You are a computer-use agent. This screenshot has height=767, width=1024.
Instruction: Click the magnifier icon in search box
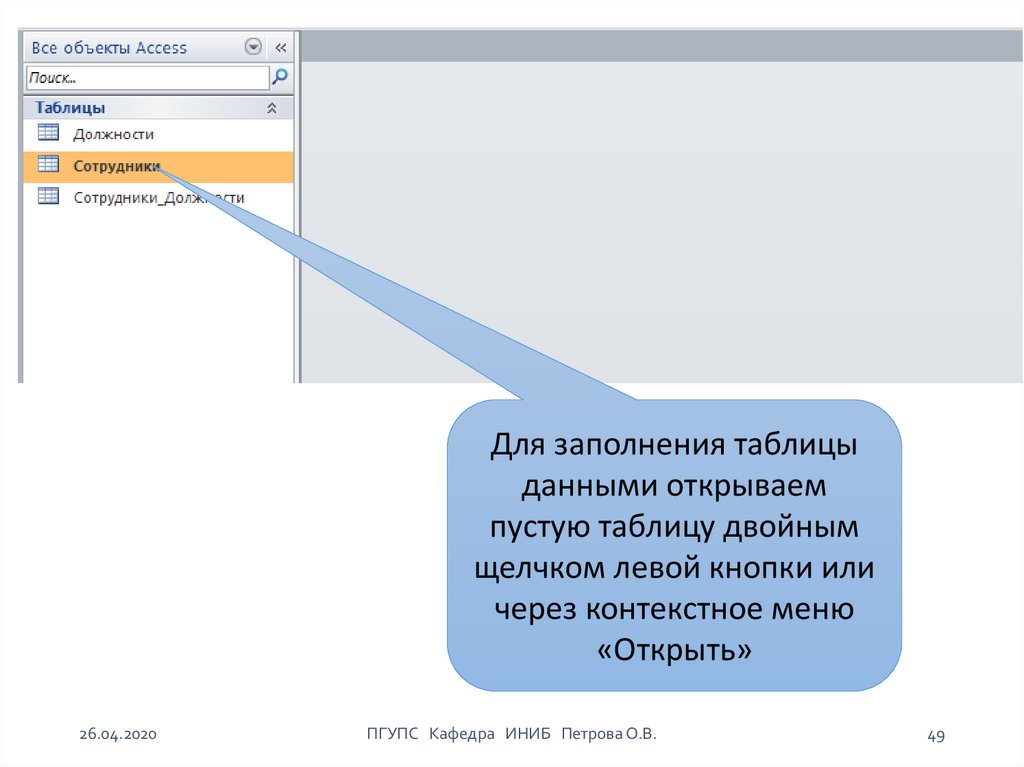pos(281,77)
